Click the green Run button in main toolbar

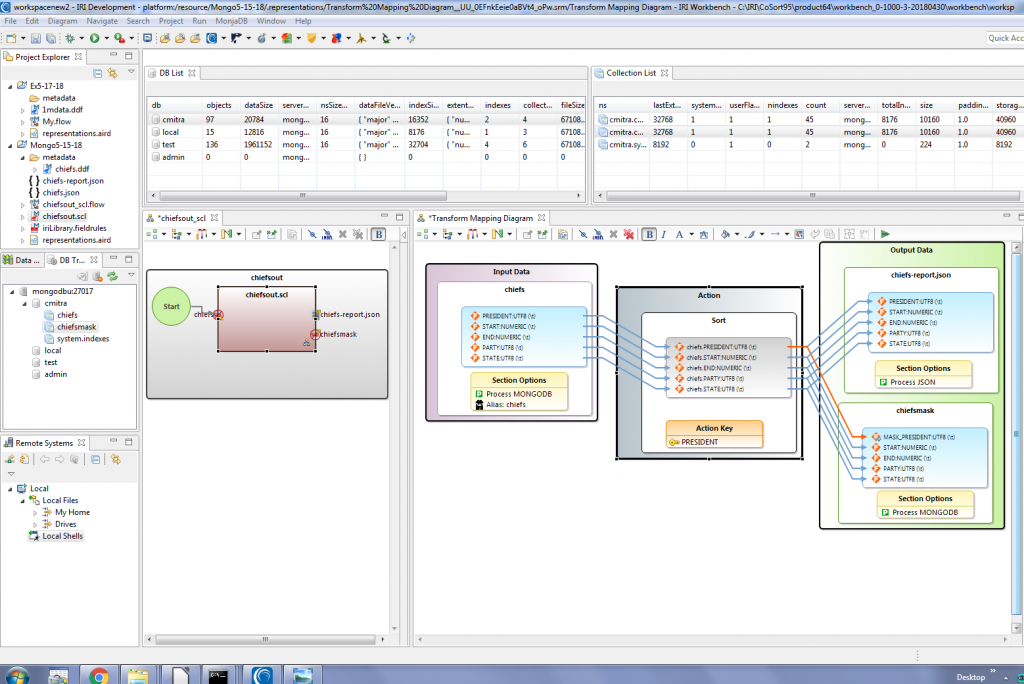pos(95,39)
